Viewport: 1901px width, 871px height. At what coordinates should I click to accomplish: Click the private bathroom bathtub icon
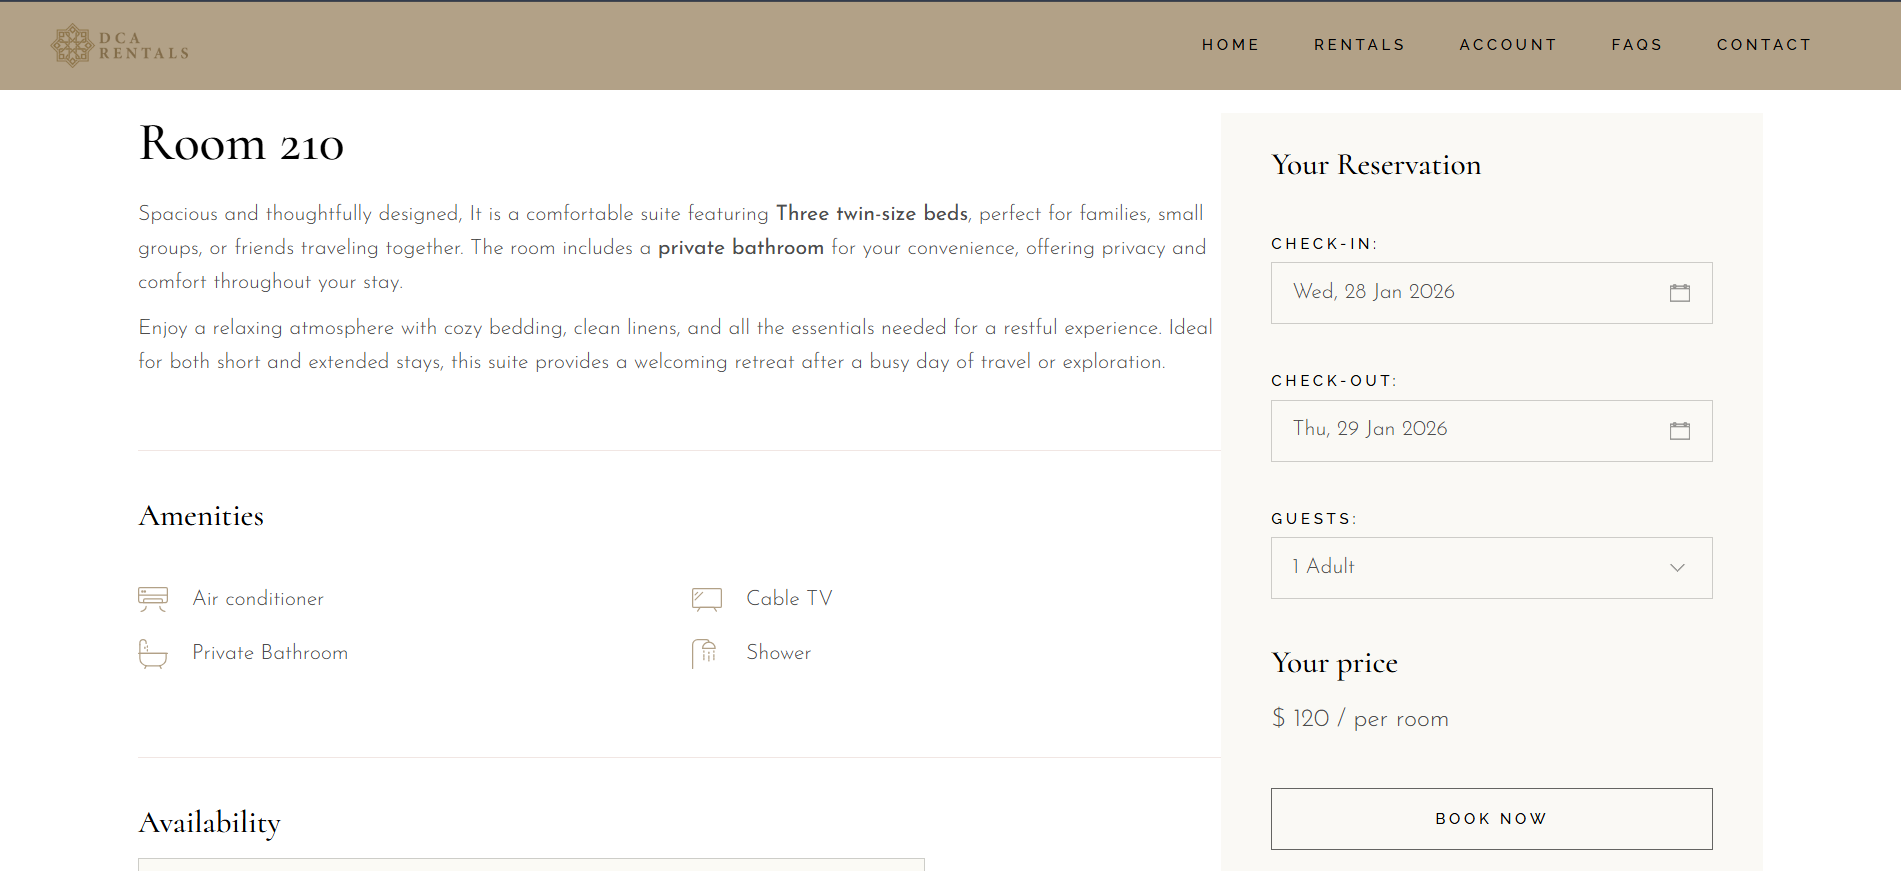[153, 653]
